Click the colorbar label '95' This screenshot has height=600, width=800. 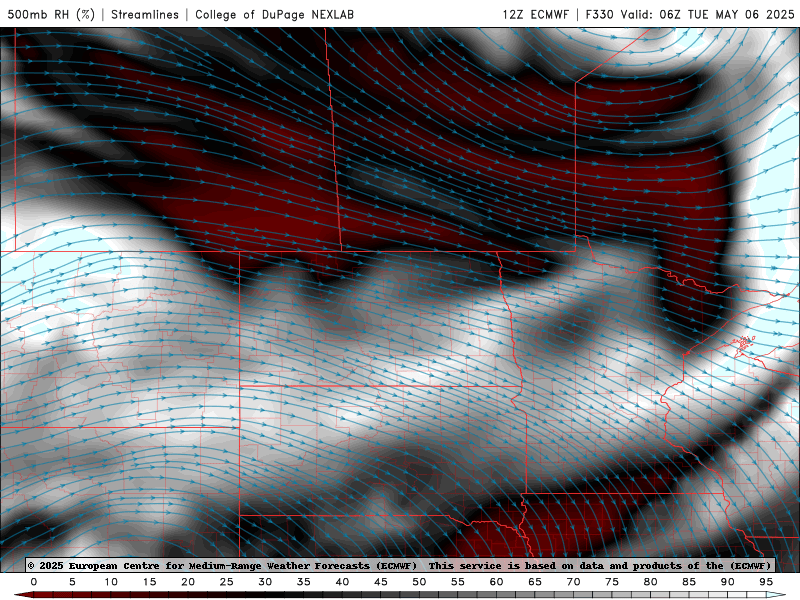766,582
